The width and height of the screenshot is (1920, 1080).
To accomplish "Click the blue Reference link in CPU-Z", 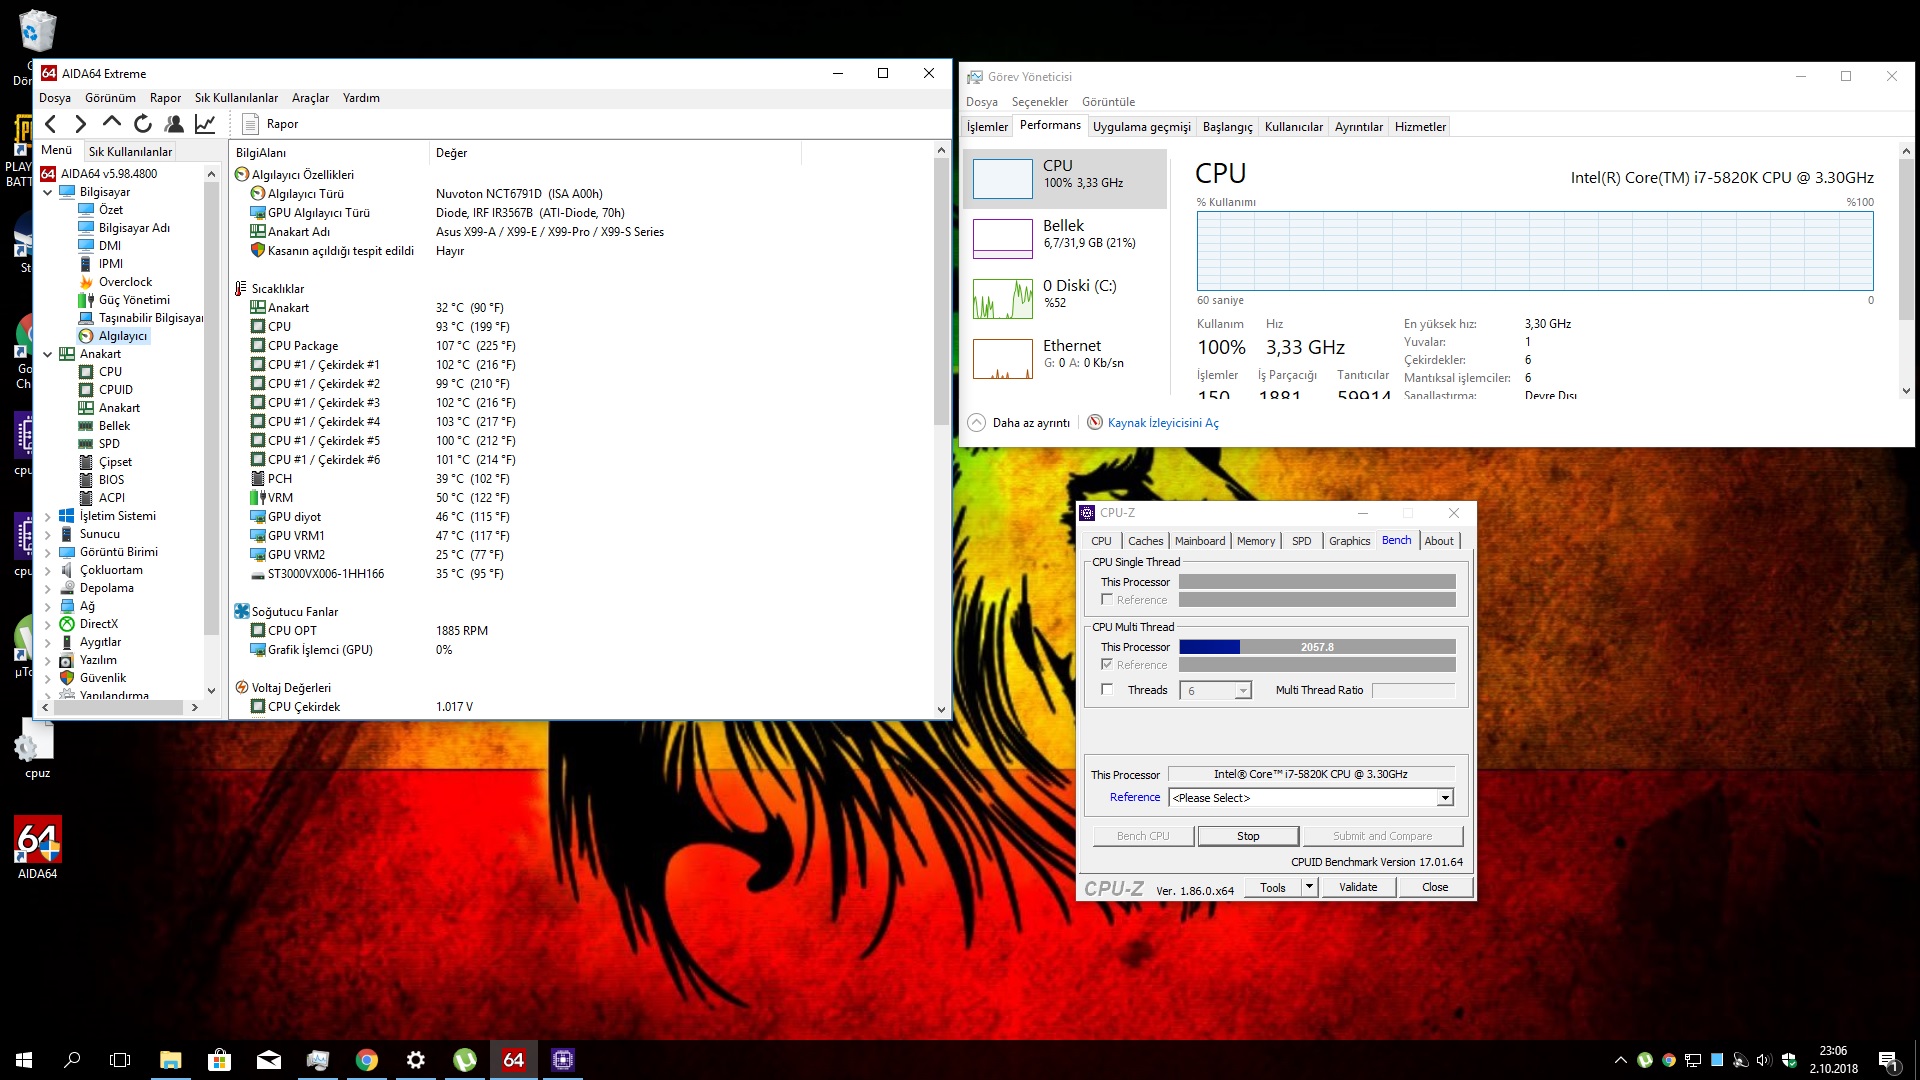I will [1135, 797].
